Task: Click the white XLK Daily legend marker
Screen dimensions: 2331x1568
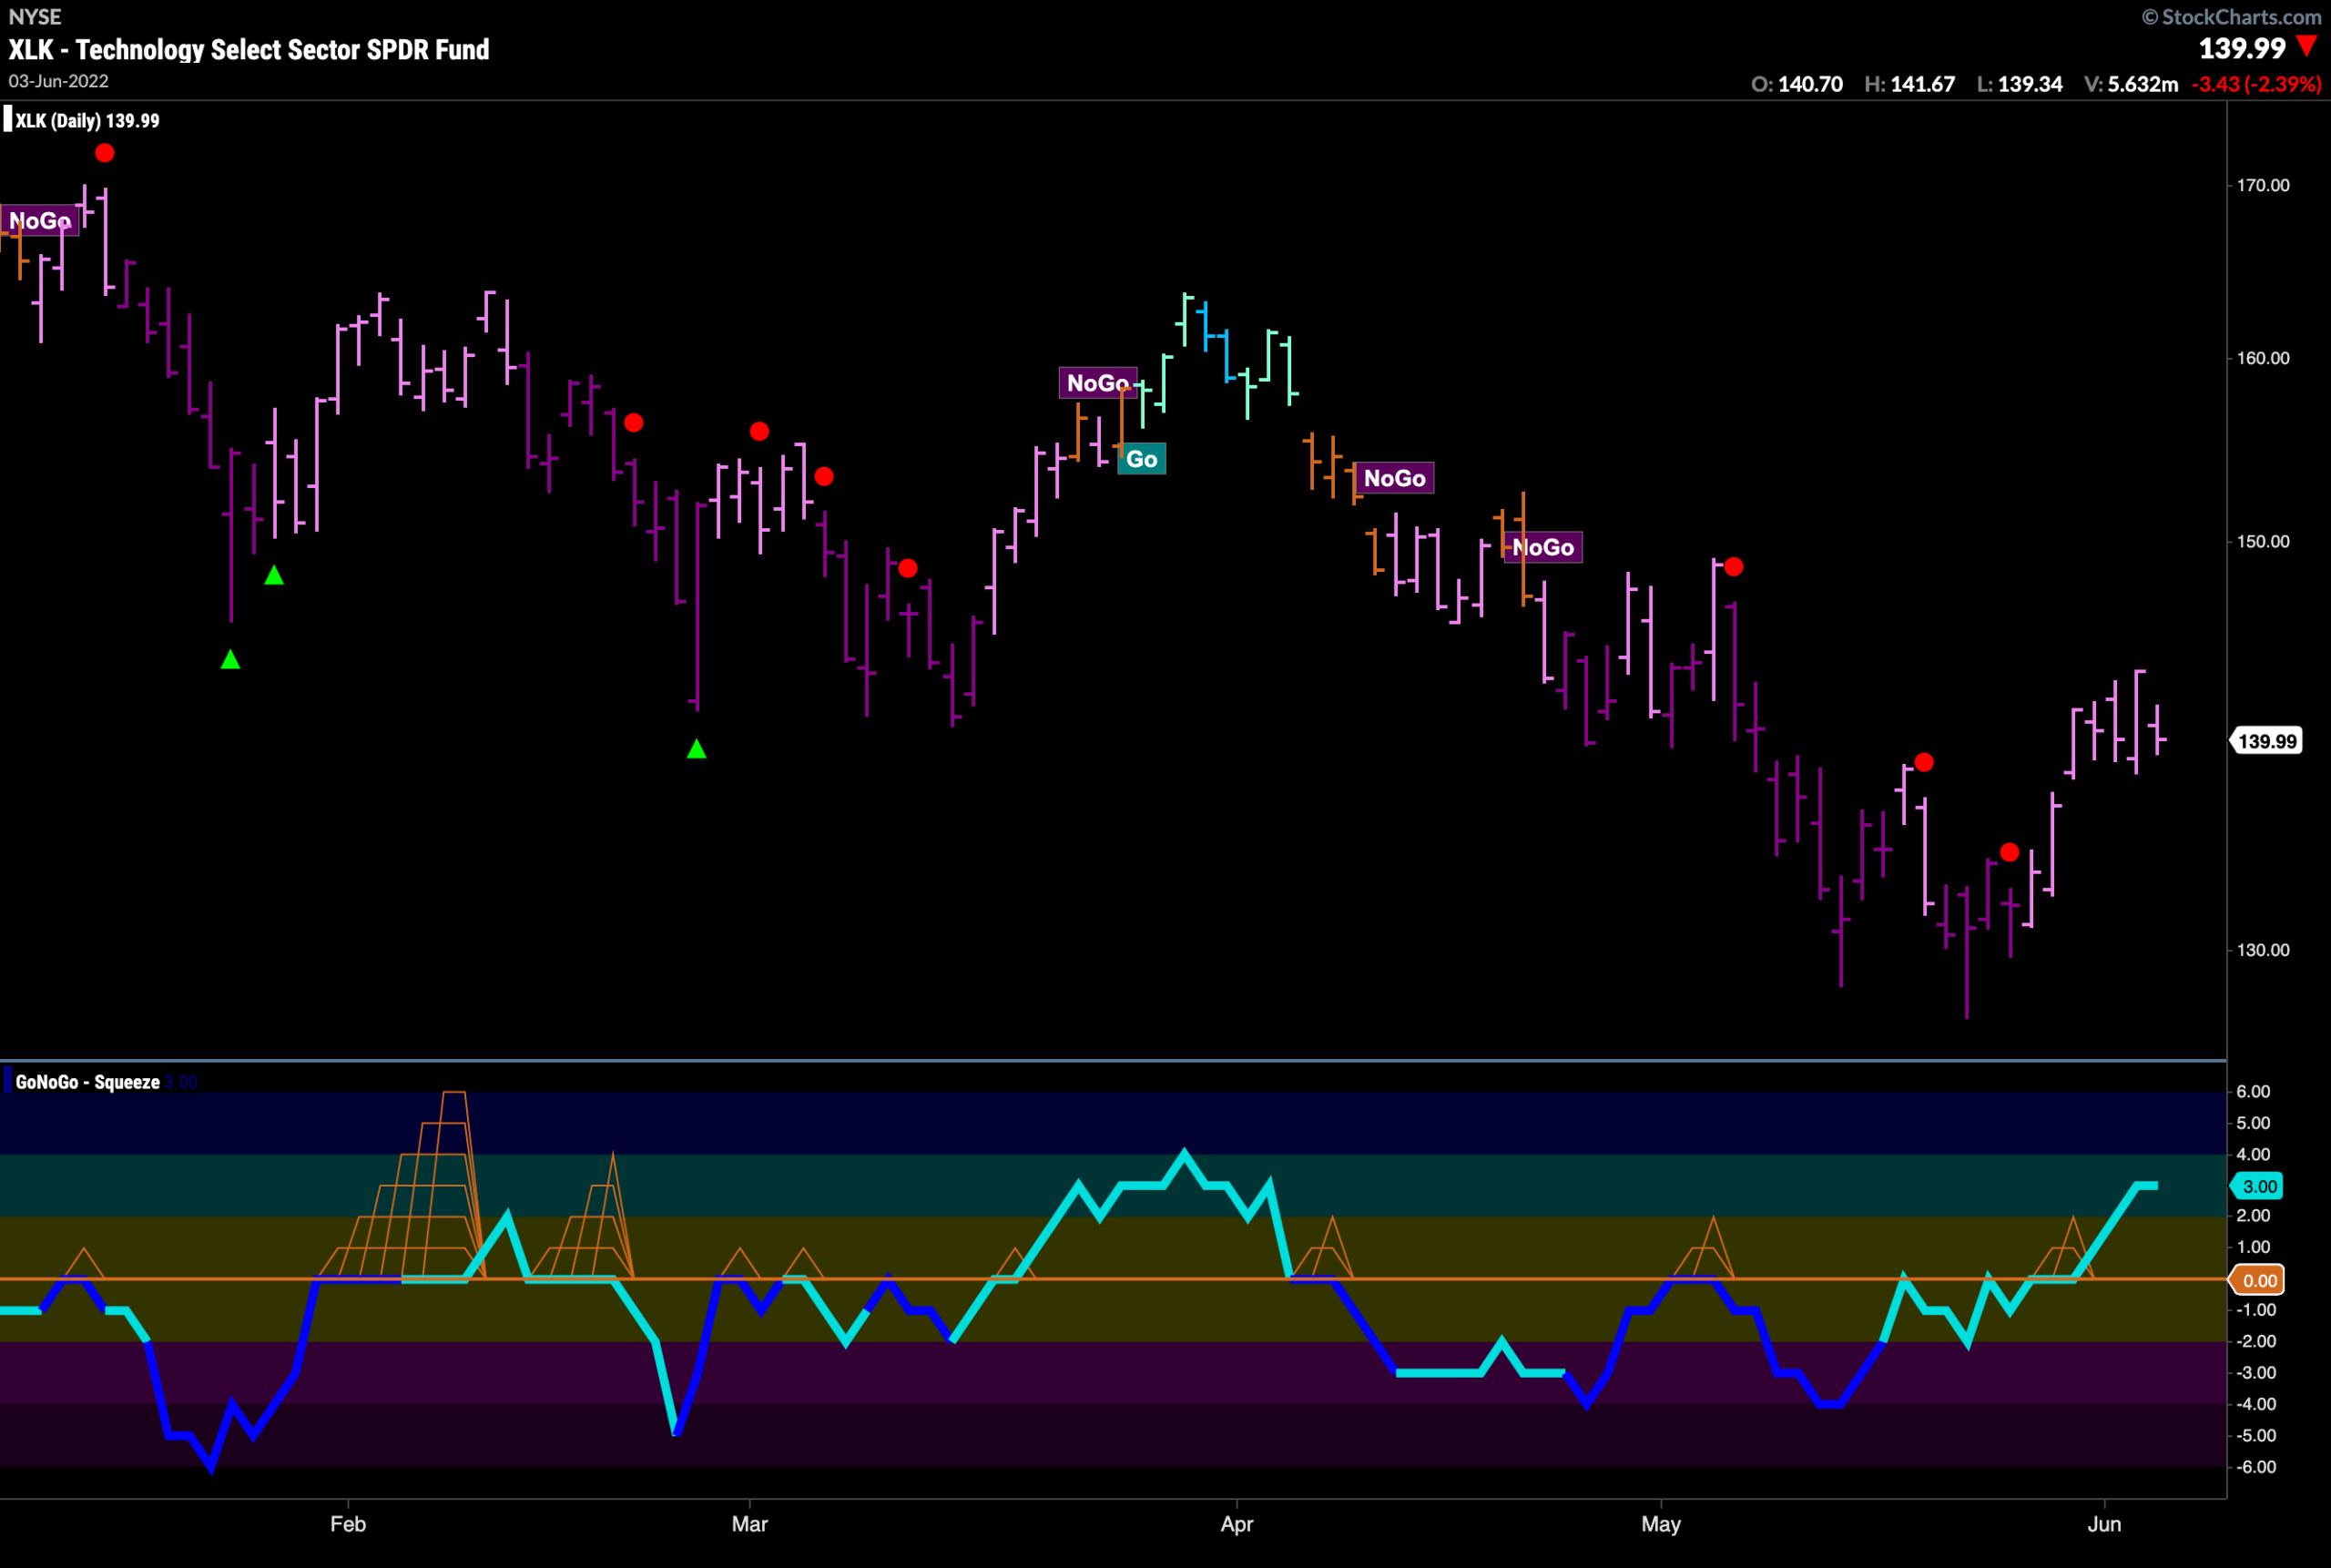Action: 8,120
